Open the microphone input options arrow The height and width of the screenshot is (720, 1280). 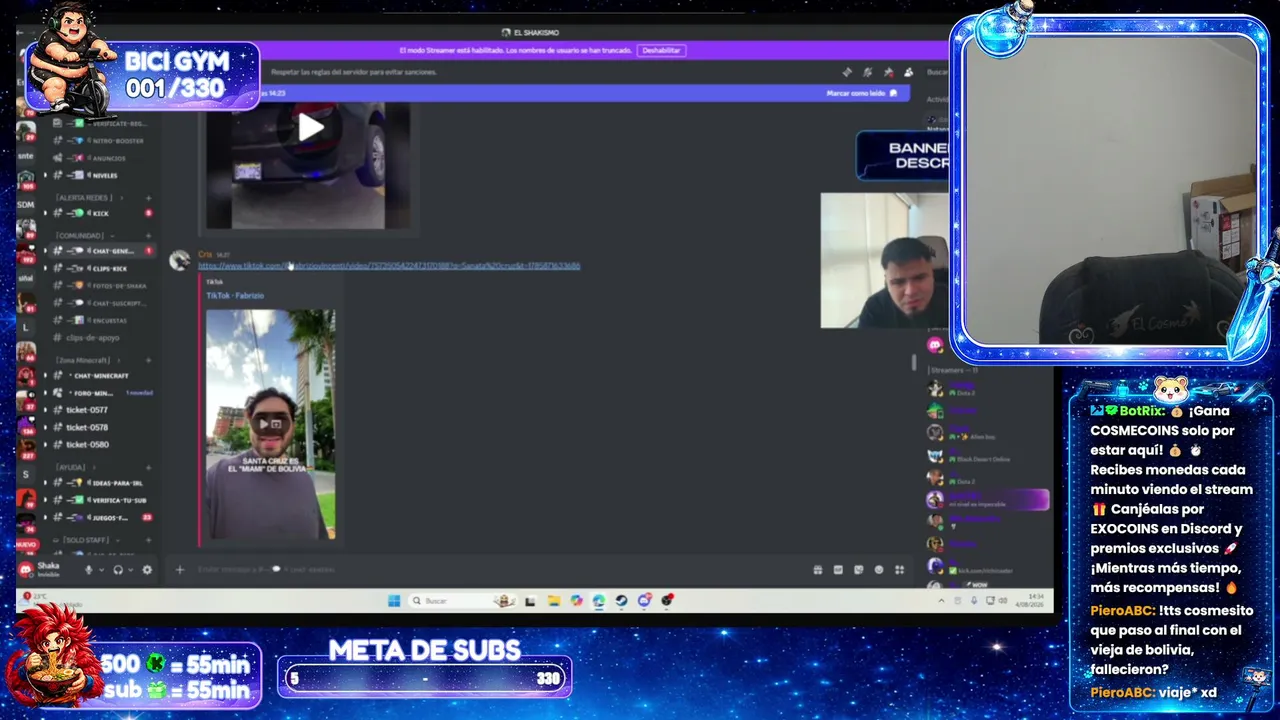101,570
